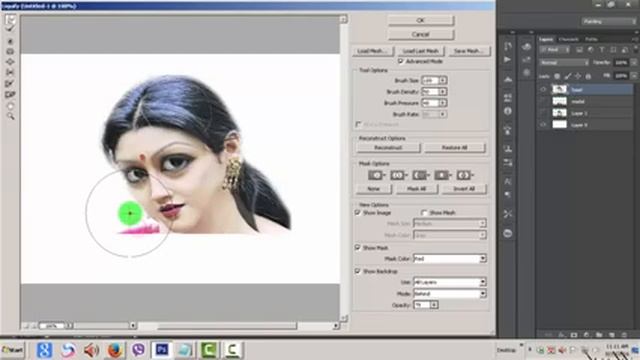Filter layers by shape type icon
The height and width of the screenshot is (360, 640).
tap(613, 50)
